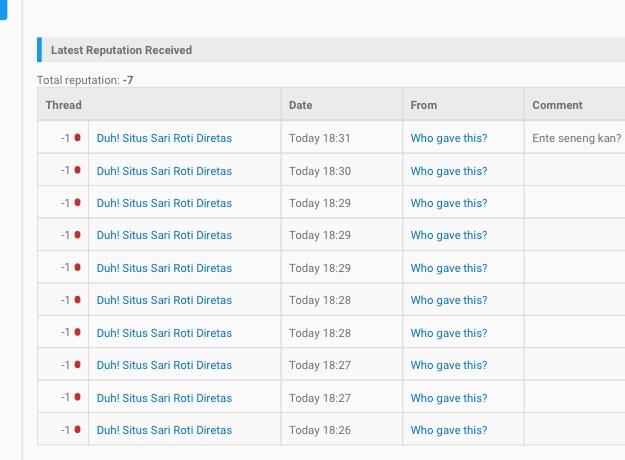Click the Date column header
Image resolution: width=625 pixels, height=460 pixels.
point(300,105)
